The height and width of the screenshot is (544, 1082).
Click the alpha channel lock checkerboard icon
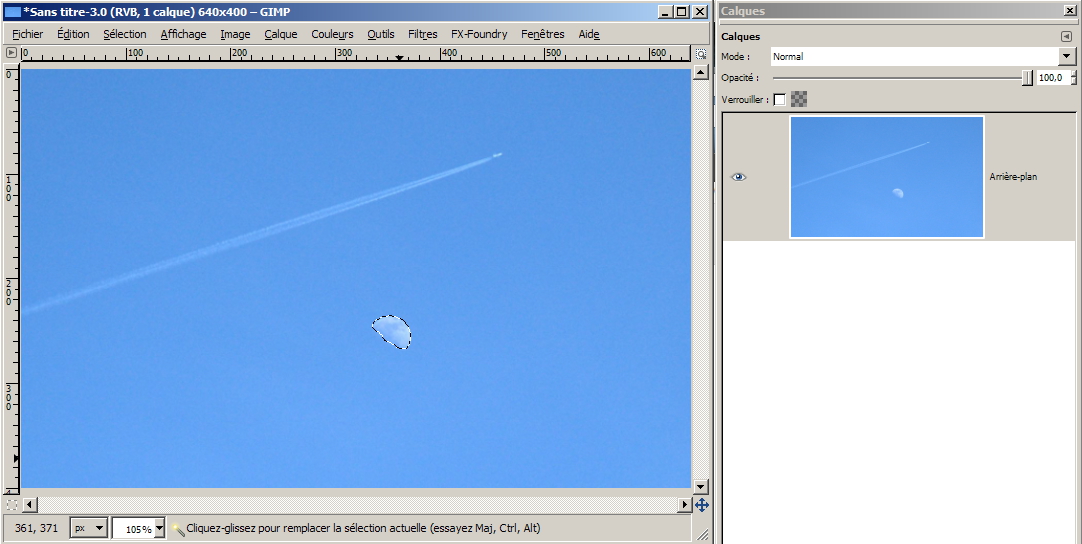799,99
